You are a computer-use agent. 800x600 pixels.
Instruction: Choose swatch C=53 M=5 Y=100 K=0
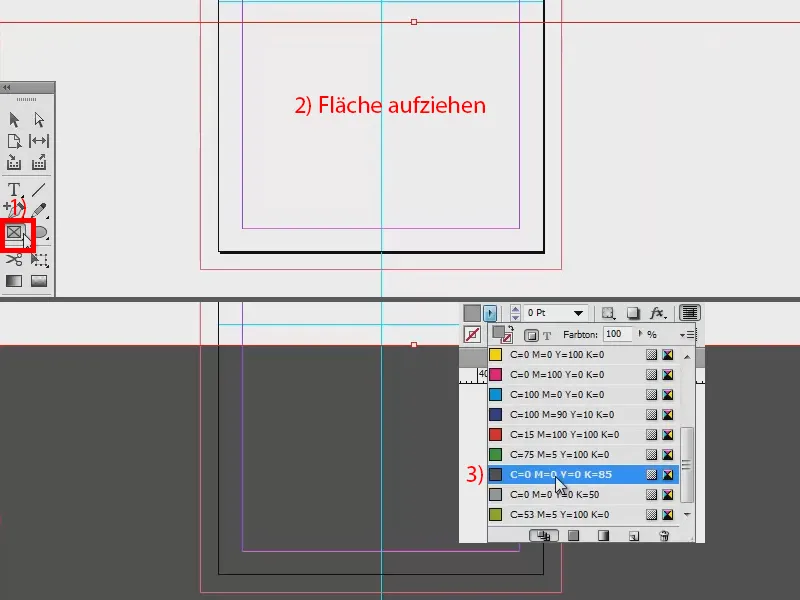(583, 514)
